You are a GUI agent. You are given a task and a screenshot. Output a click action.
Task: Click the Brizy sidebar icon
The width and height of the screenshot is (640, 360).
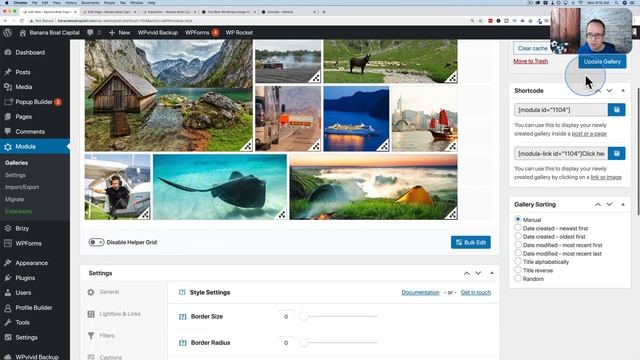(8, 228)
